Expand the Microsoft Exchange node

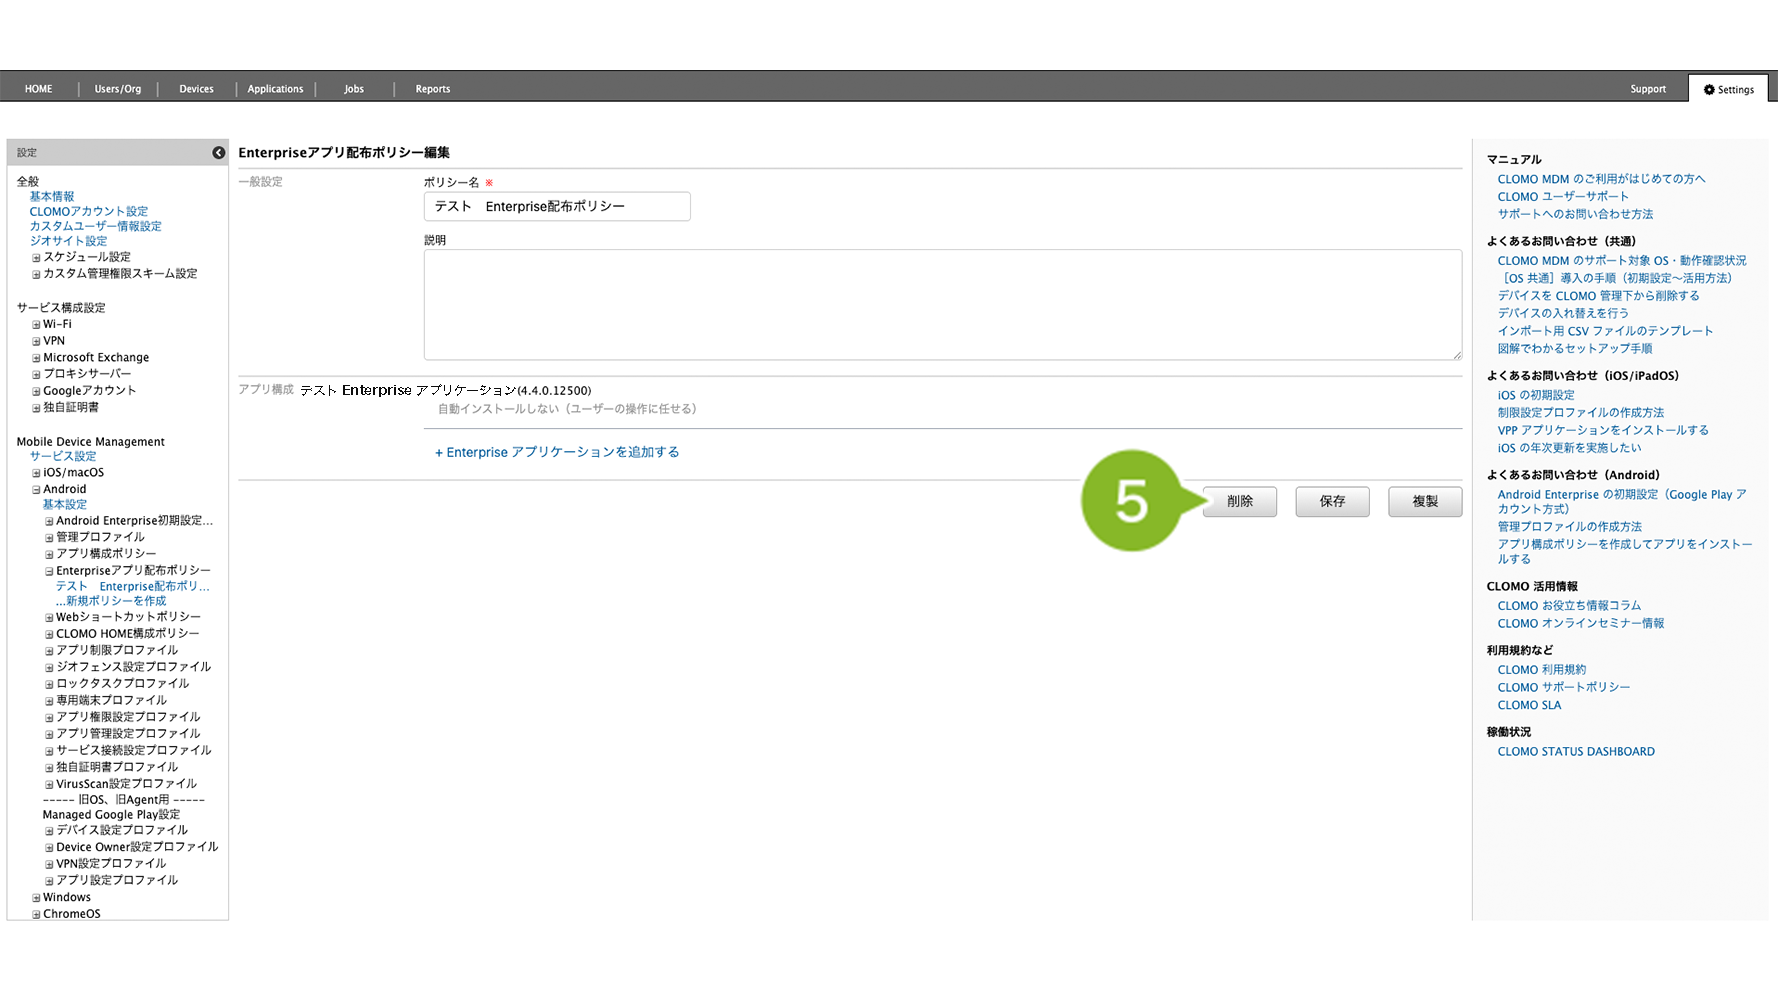point(36,358)
